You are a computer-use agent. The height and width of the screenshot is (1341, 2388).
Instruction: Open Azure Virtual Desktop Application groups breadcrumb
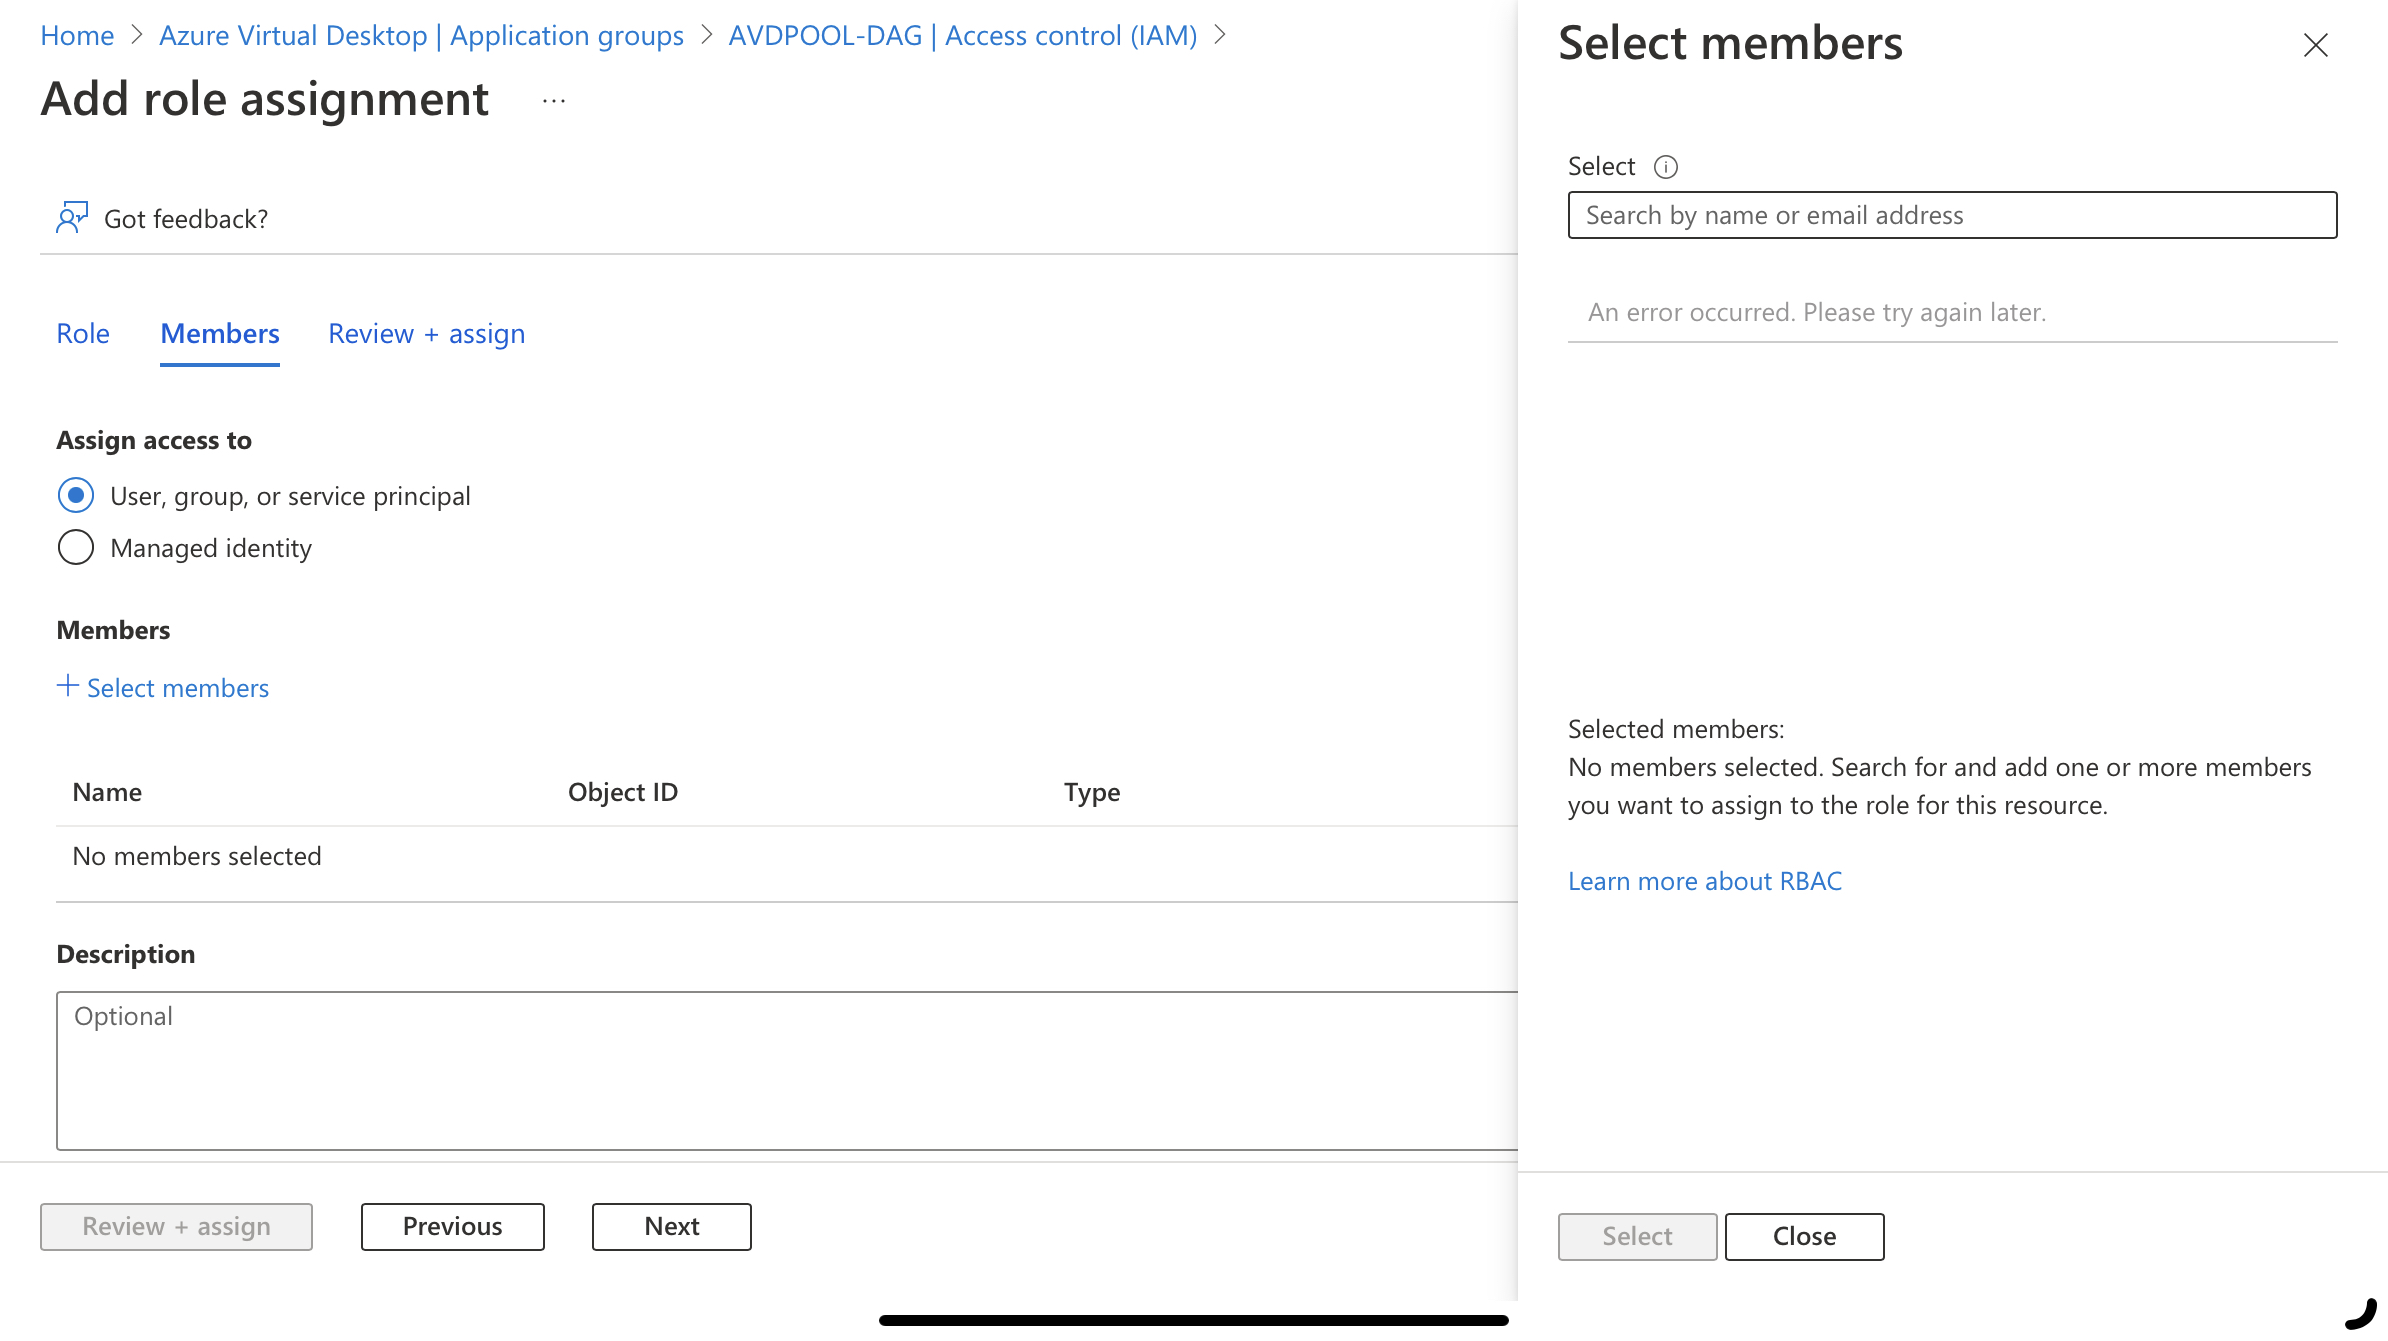click(421, 36)
